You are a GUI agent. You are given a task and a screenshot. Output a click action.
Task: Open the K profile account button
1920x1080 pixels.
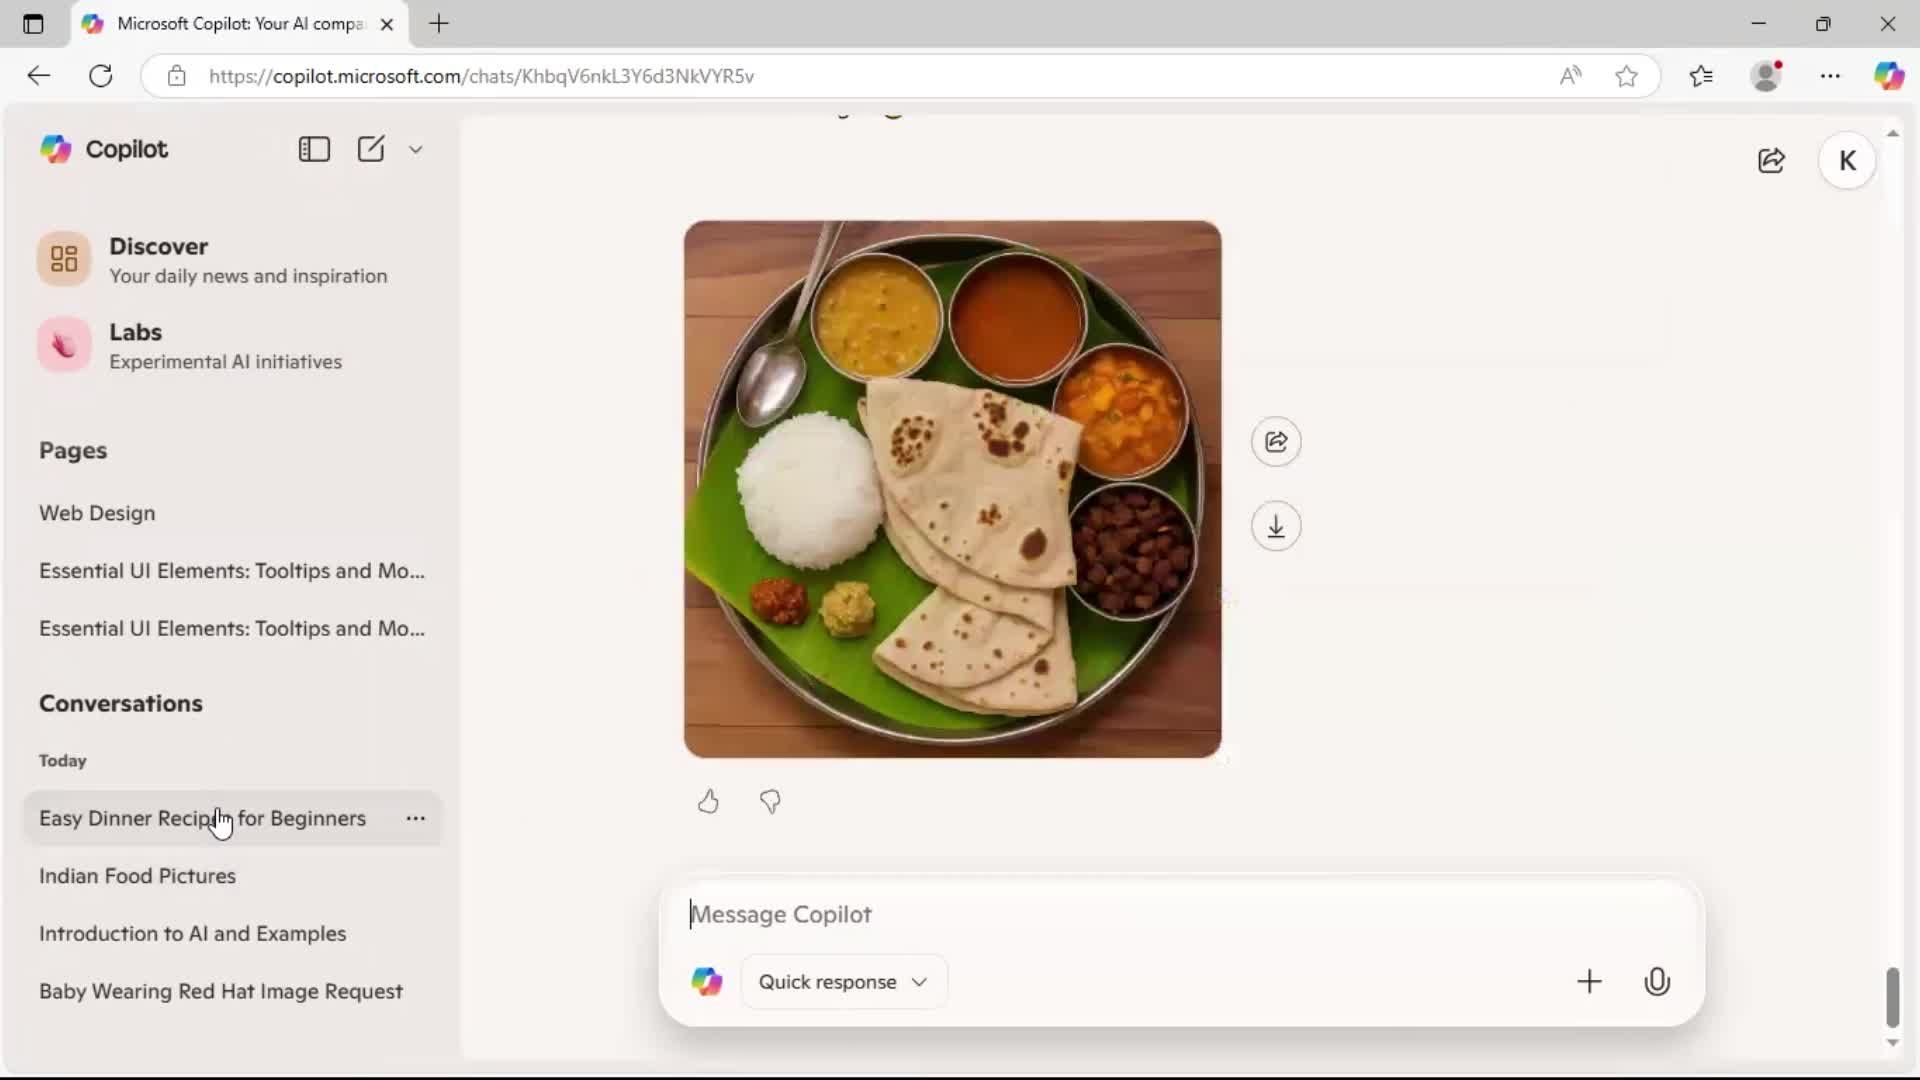(1847, 161)
